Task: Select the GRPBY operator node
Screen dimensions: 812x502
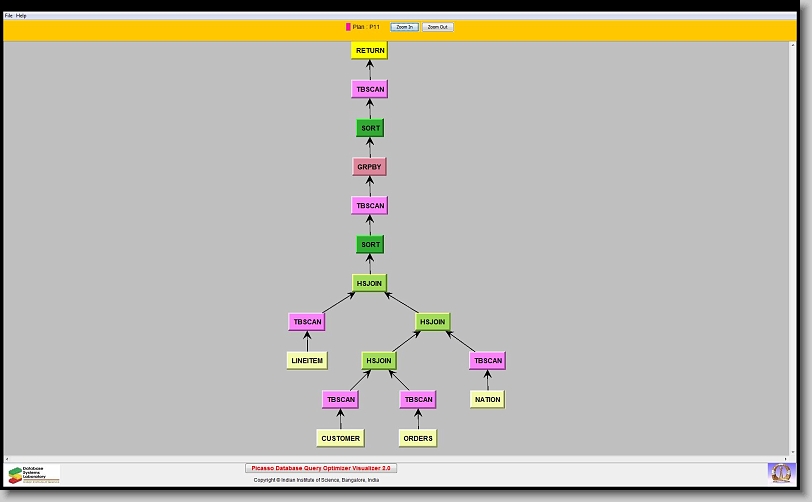Action: tap(369, 167)
